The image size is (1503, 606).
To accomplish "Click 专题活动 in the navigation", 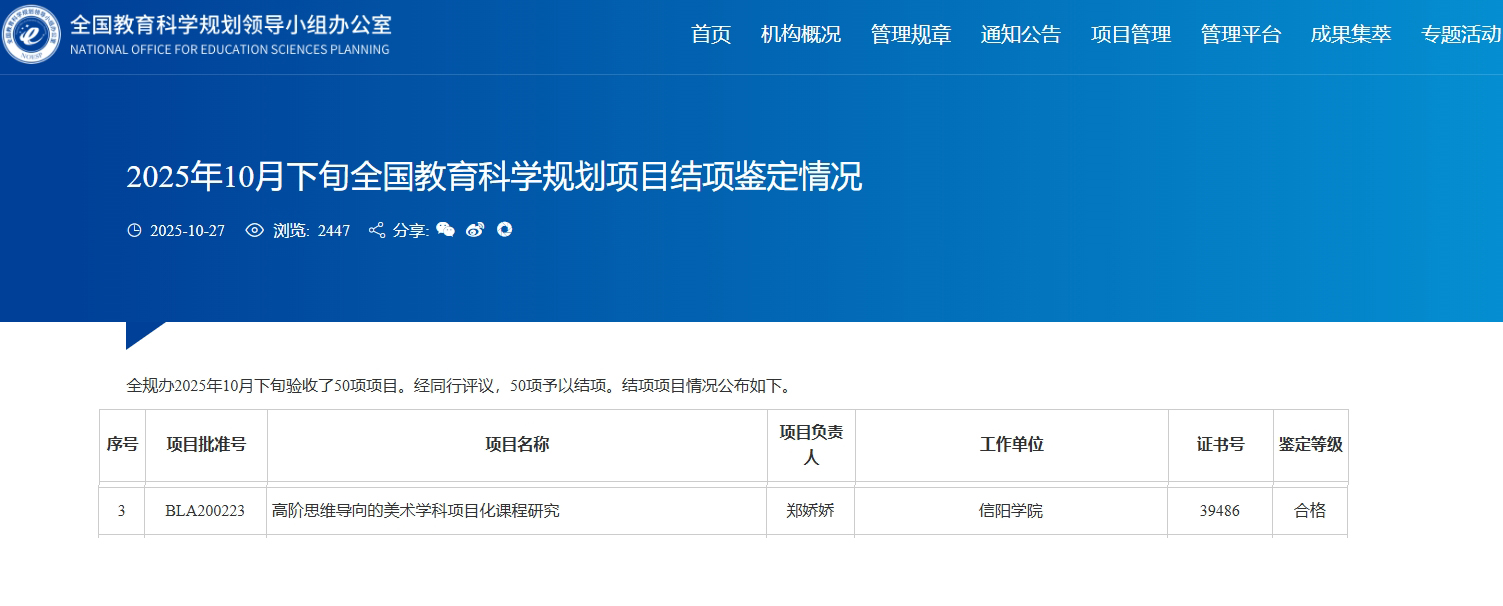I will 1461,35.
